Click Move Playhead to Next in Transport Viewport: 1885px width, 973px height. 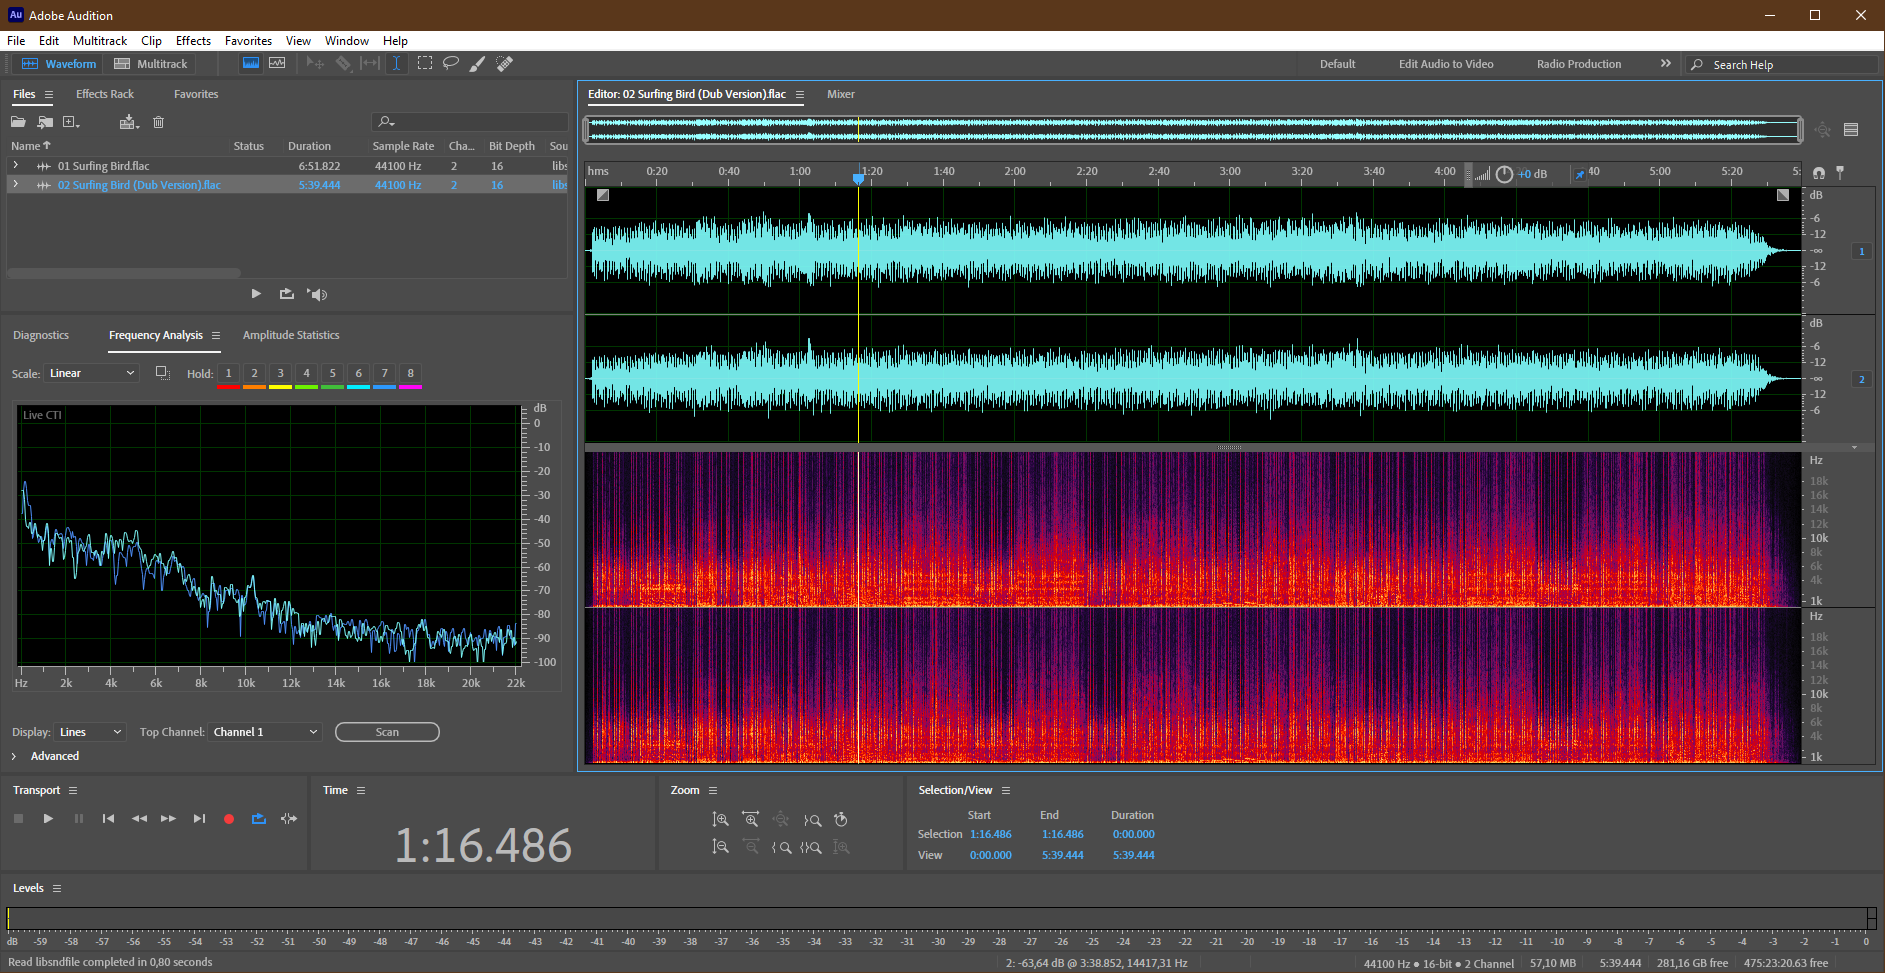[x=199, y=819]
